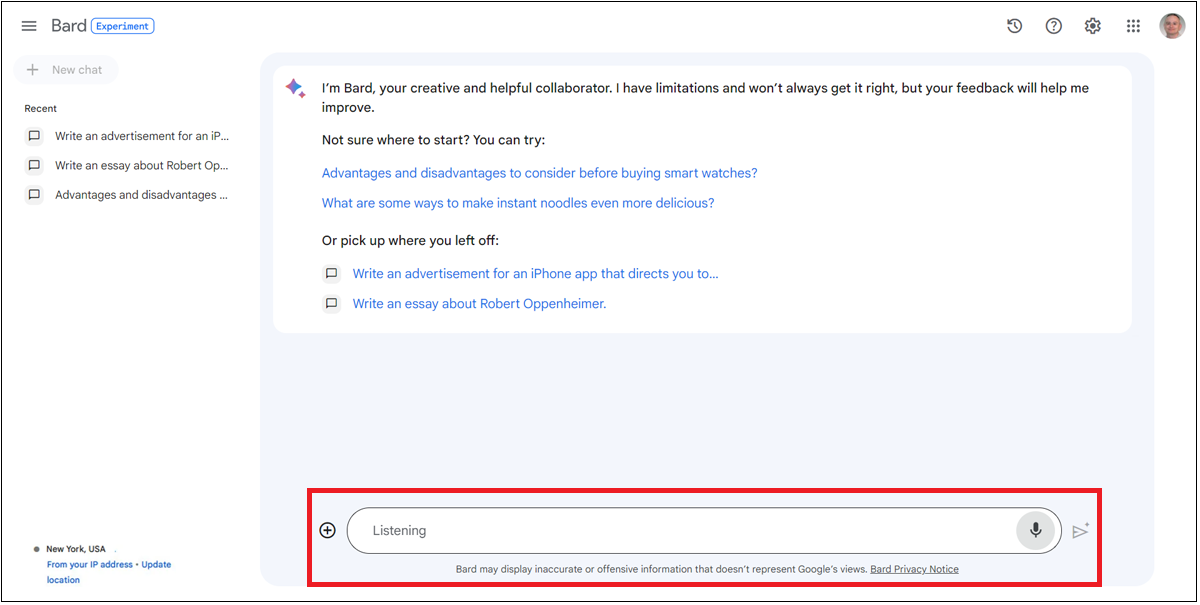Viewport: 1200px width, 605px height.
Task: Resume 'Write an essay about Robert Oppenheimer.' chat
Action: (x=479, y=303)
